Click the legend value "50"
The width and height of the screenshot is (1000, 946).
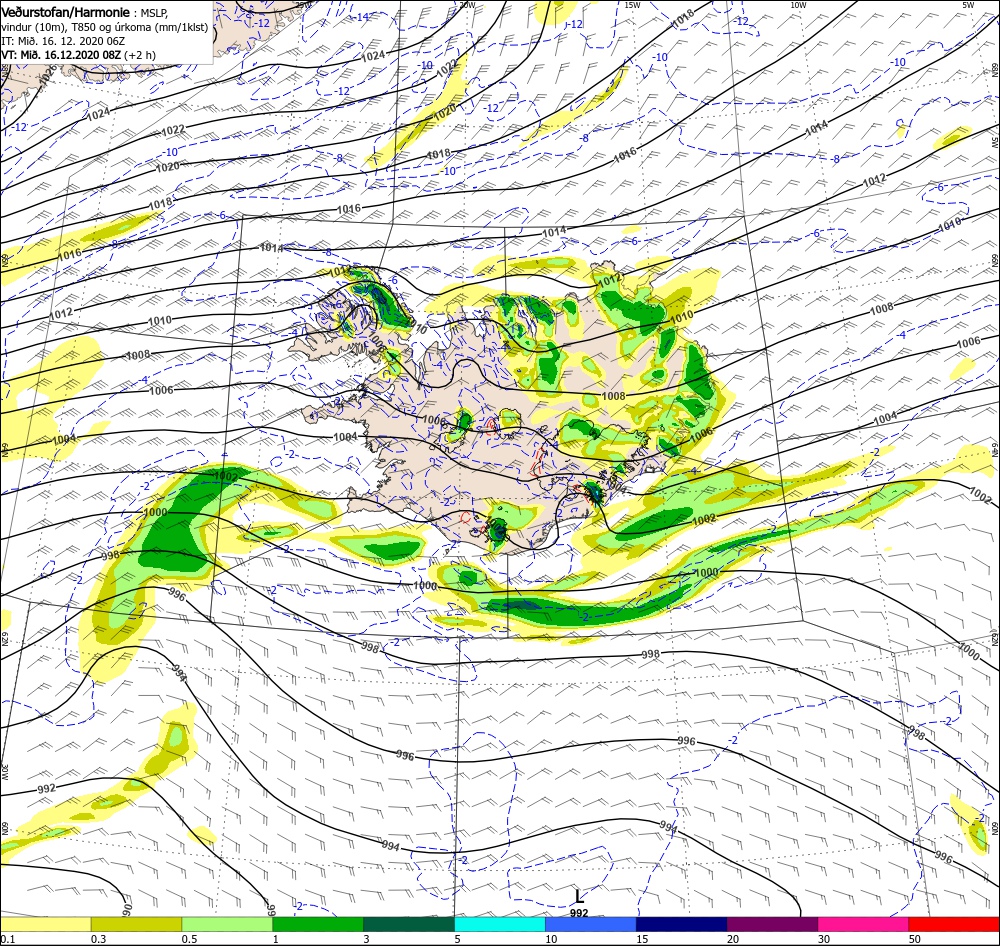(x=915, y=939)
